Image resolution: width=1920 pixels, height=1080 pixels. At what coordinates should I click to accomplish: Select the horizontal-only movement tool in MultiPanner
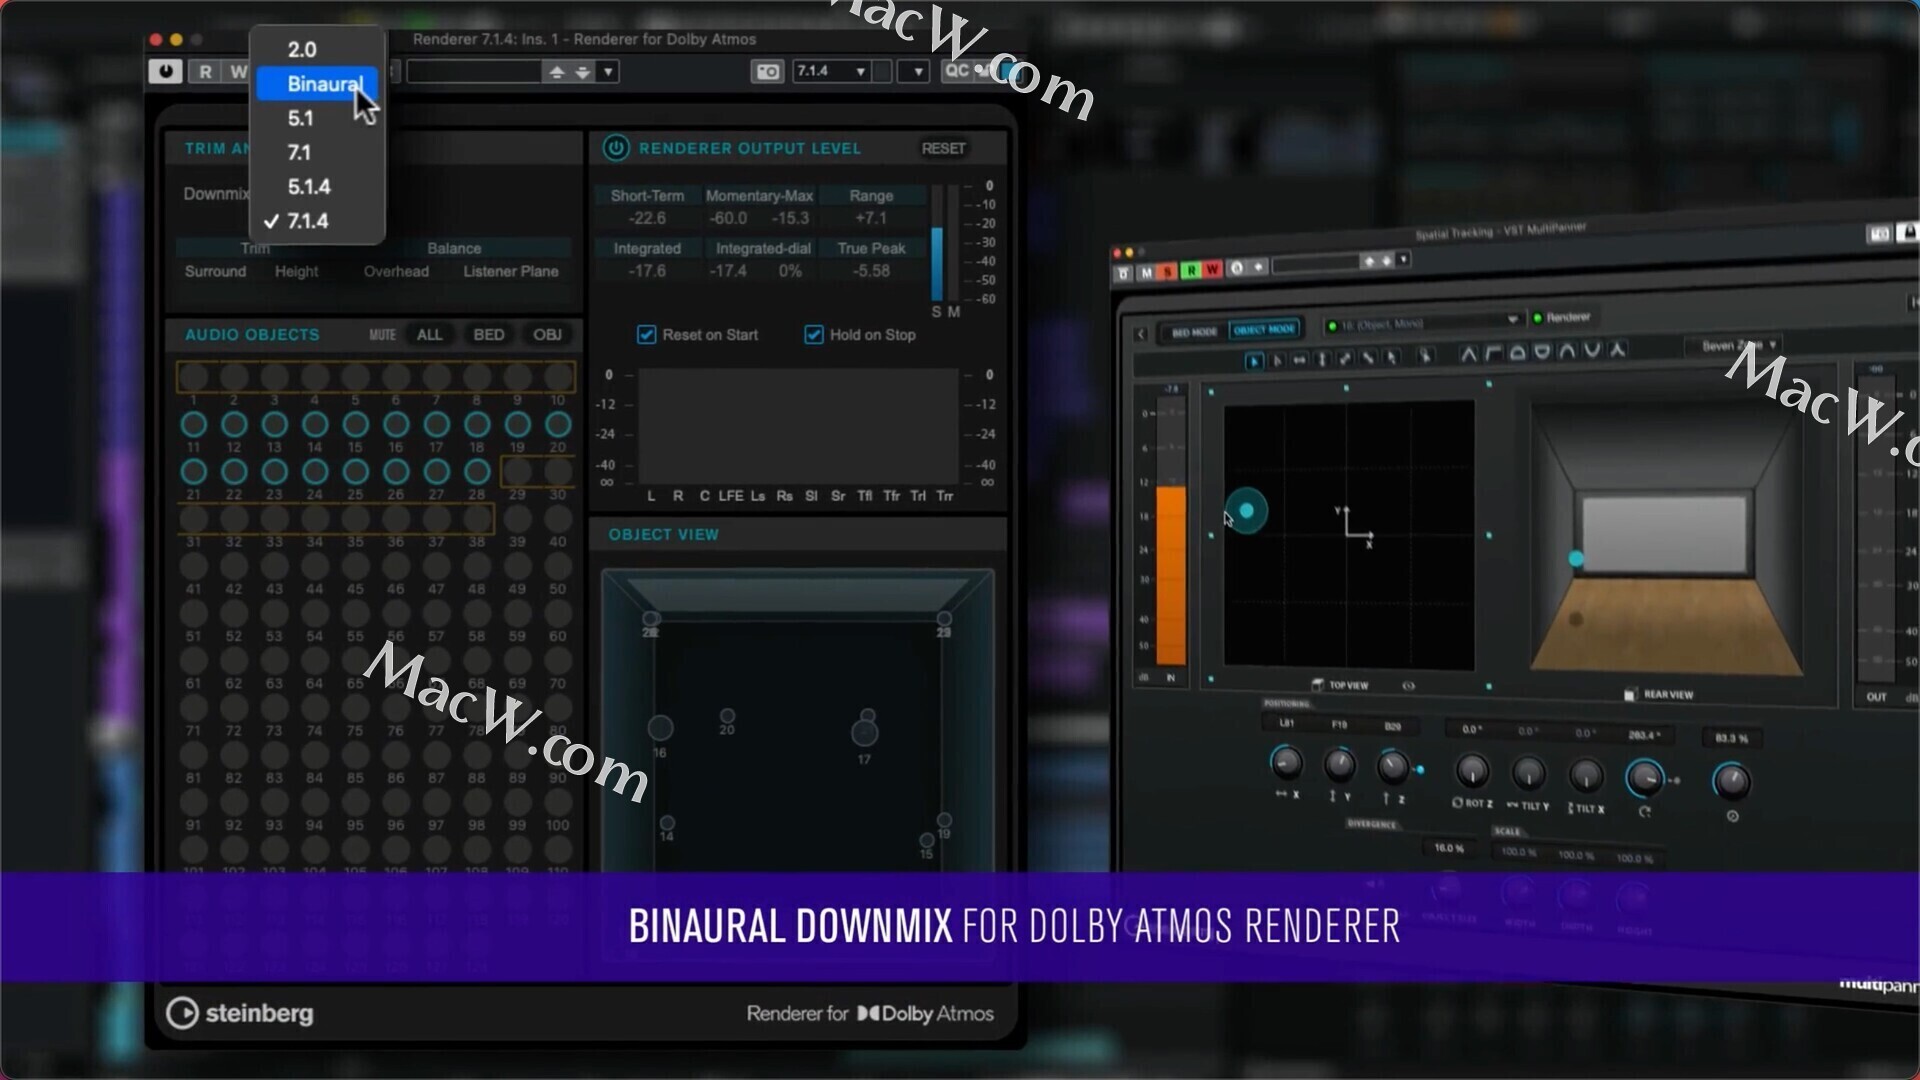1299,359
